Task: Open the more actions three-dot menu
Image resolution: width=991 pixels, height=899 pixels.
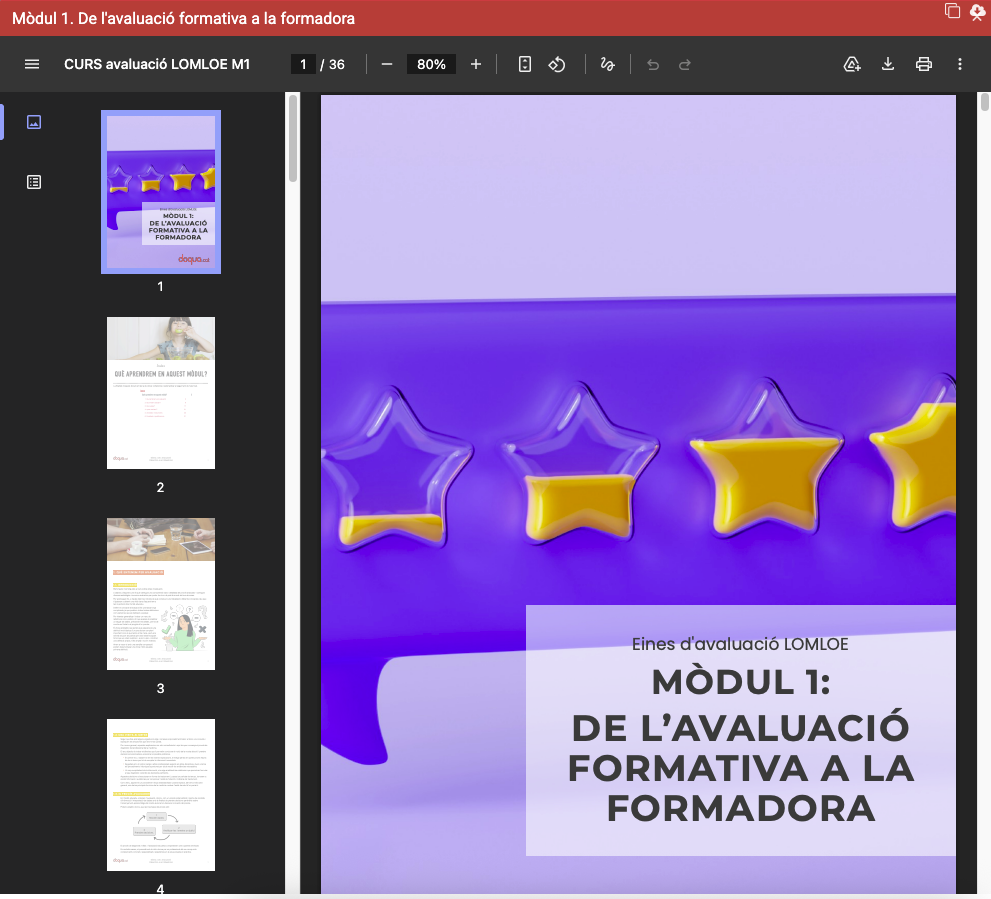Action: point(960,64)
